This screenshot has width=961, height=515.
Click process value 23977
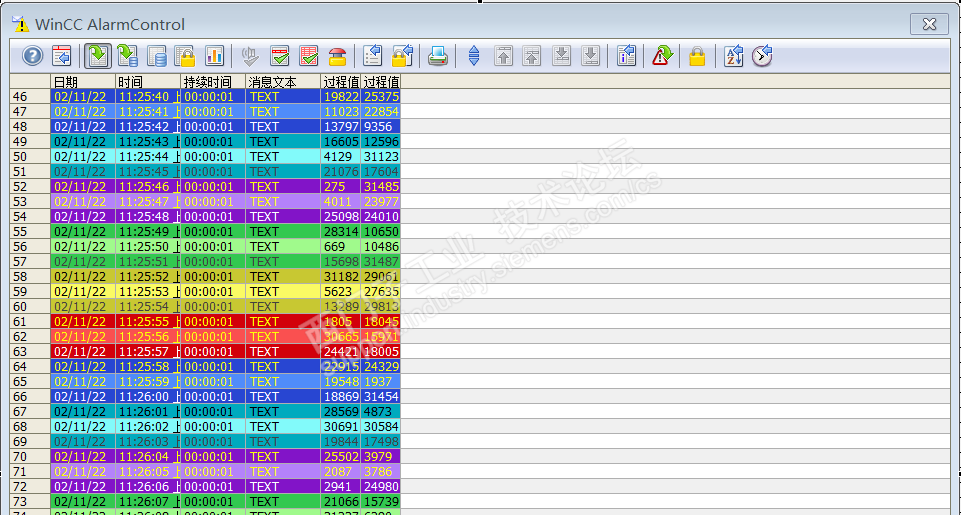pyautogui.click(x=381, y=202)
